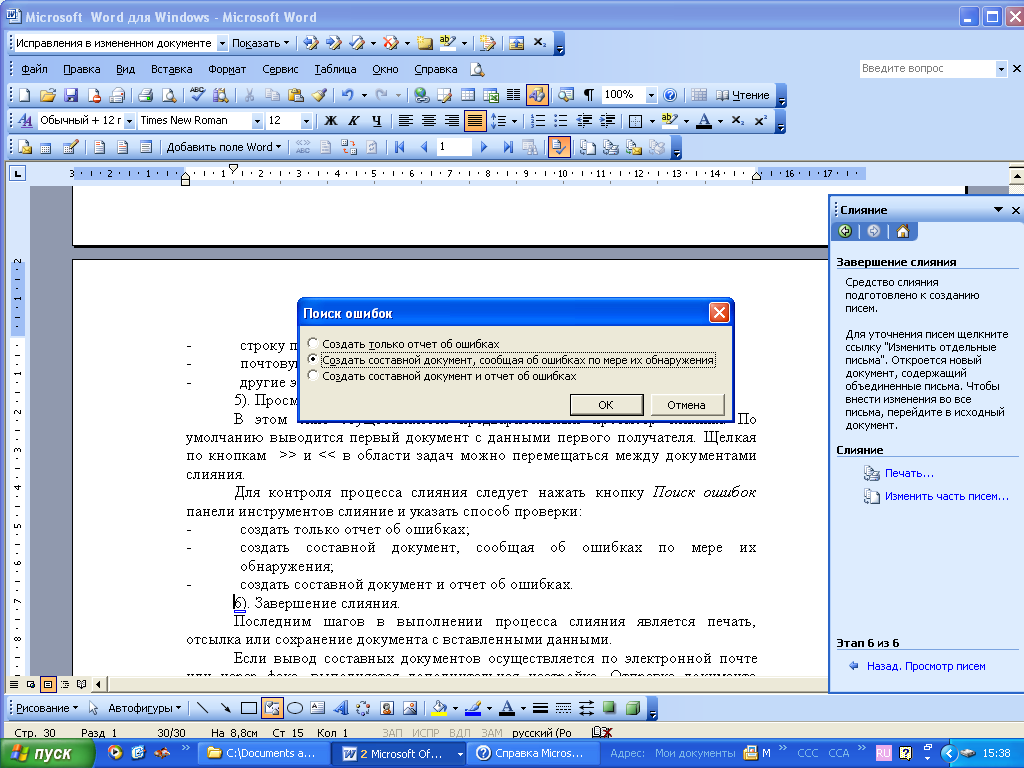Viewport: 1024px width, 768px height.
Task: Insert a table with the table icon
Action: coord(468,95)
